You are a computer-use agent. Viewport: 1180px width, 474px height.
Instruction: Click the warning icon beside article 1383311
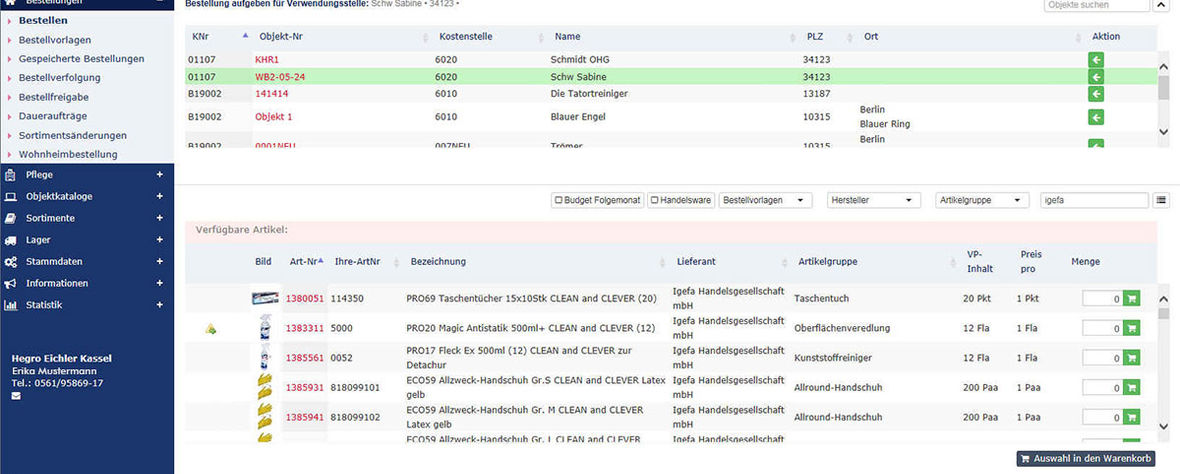click(x=211, y=329)
